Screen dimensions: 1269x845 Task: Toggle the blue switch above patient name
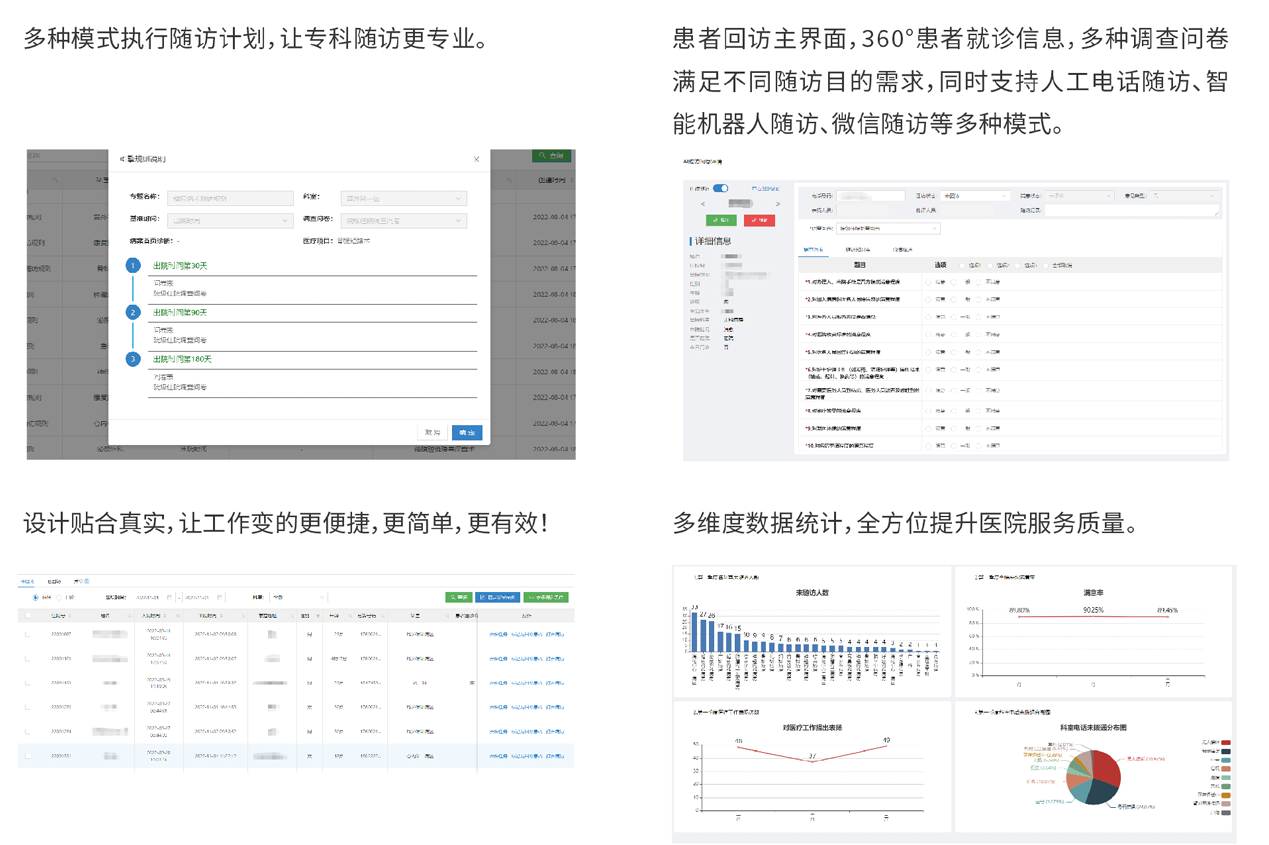[720, 188]
